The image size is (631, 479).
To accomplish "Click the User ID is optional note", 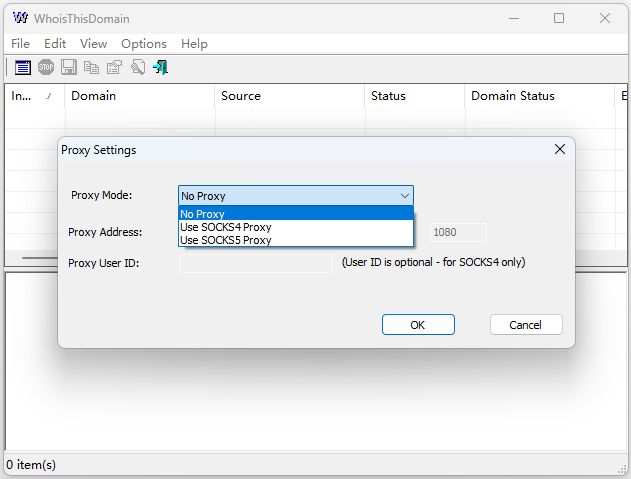I will click(433, 262).
